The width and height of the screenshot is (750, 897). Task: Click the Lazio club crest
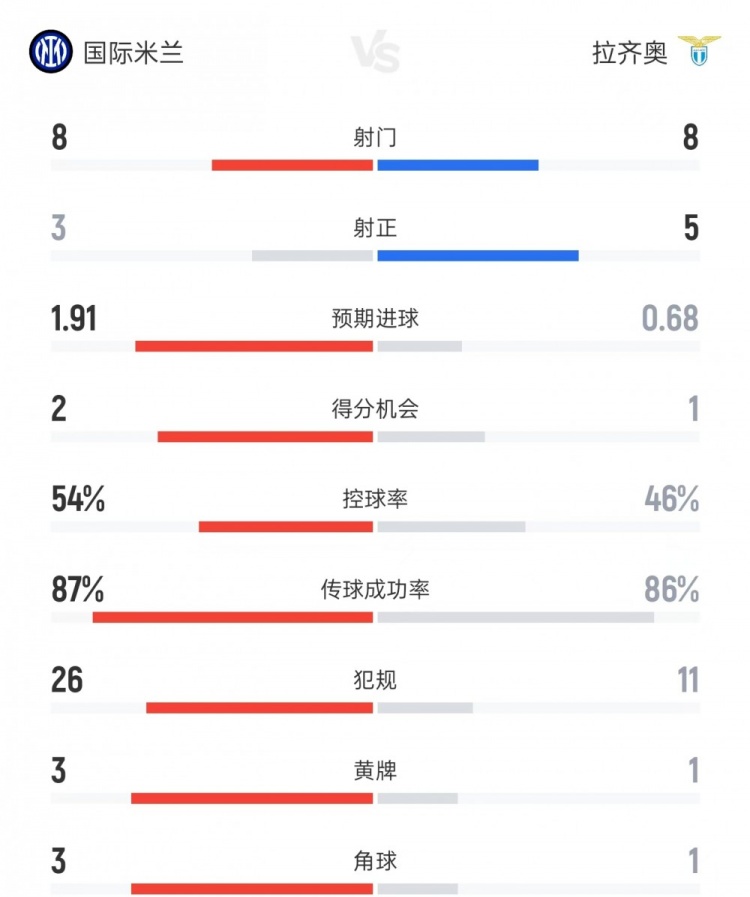[699, 52]
